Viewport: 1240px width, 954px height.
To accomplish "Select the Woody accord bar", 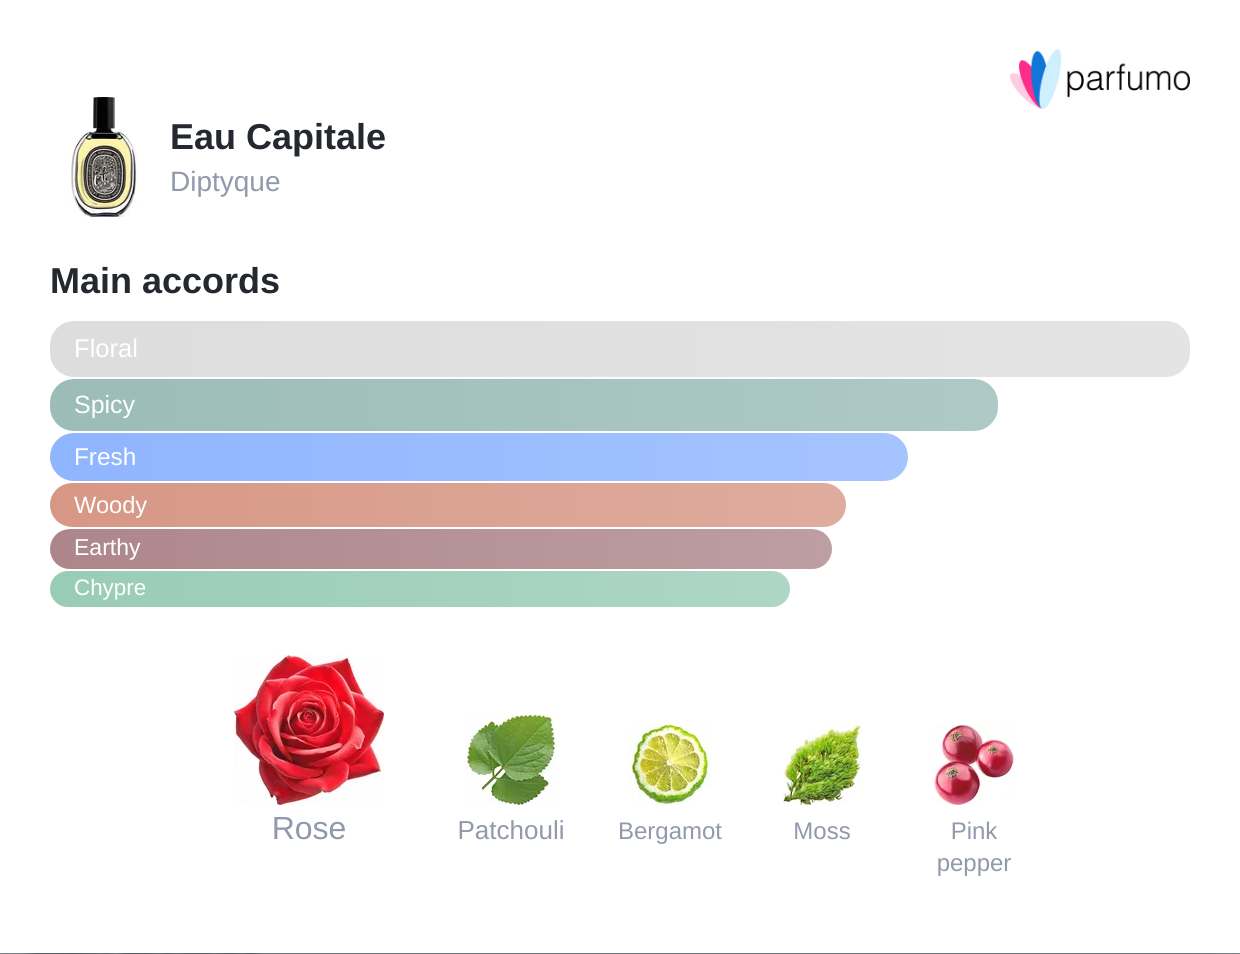I will coord(448,505).
